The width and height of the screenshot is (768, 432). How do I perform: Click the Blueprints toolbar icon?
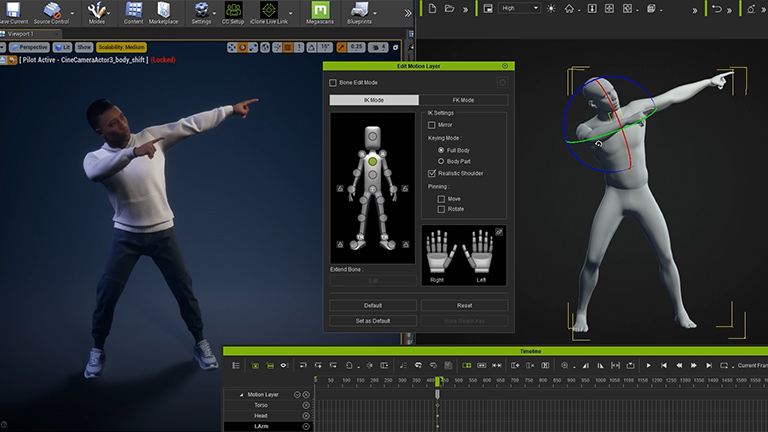point(360,10)
